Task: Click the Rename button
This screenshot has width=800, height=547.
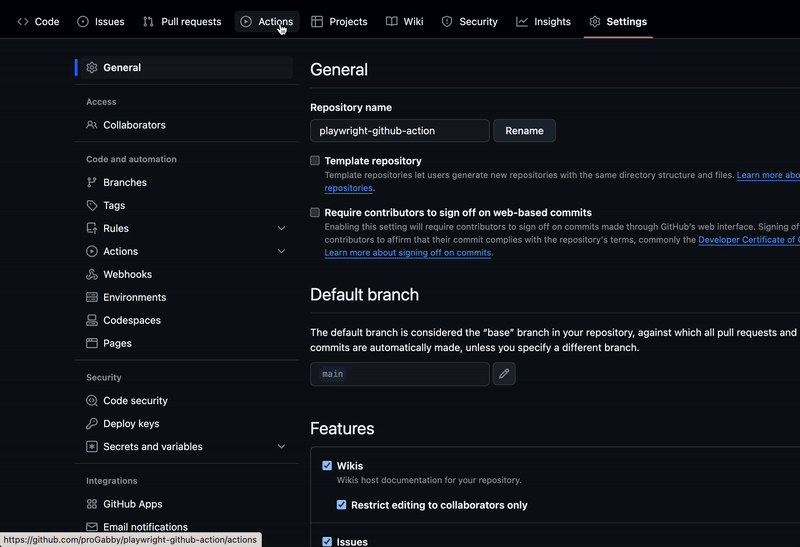Action: (524, 131)
